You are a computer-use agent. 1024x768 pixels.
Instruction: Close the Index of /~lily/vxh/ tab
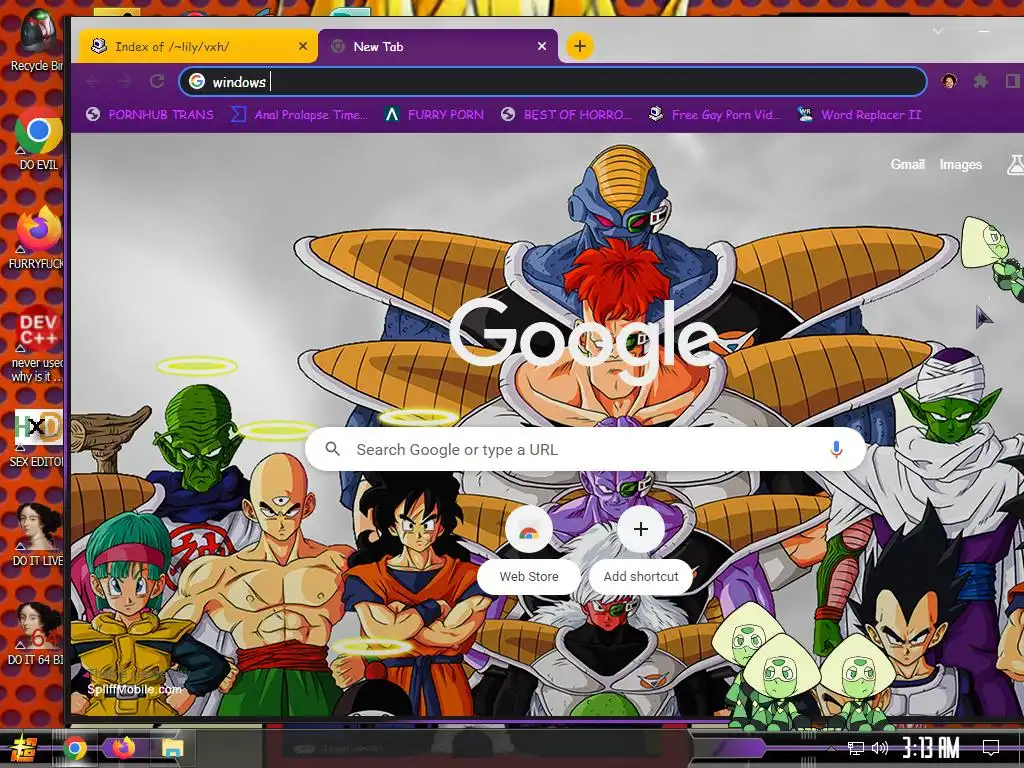pos(302,46)
